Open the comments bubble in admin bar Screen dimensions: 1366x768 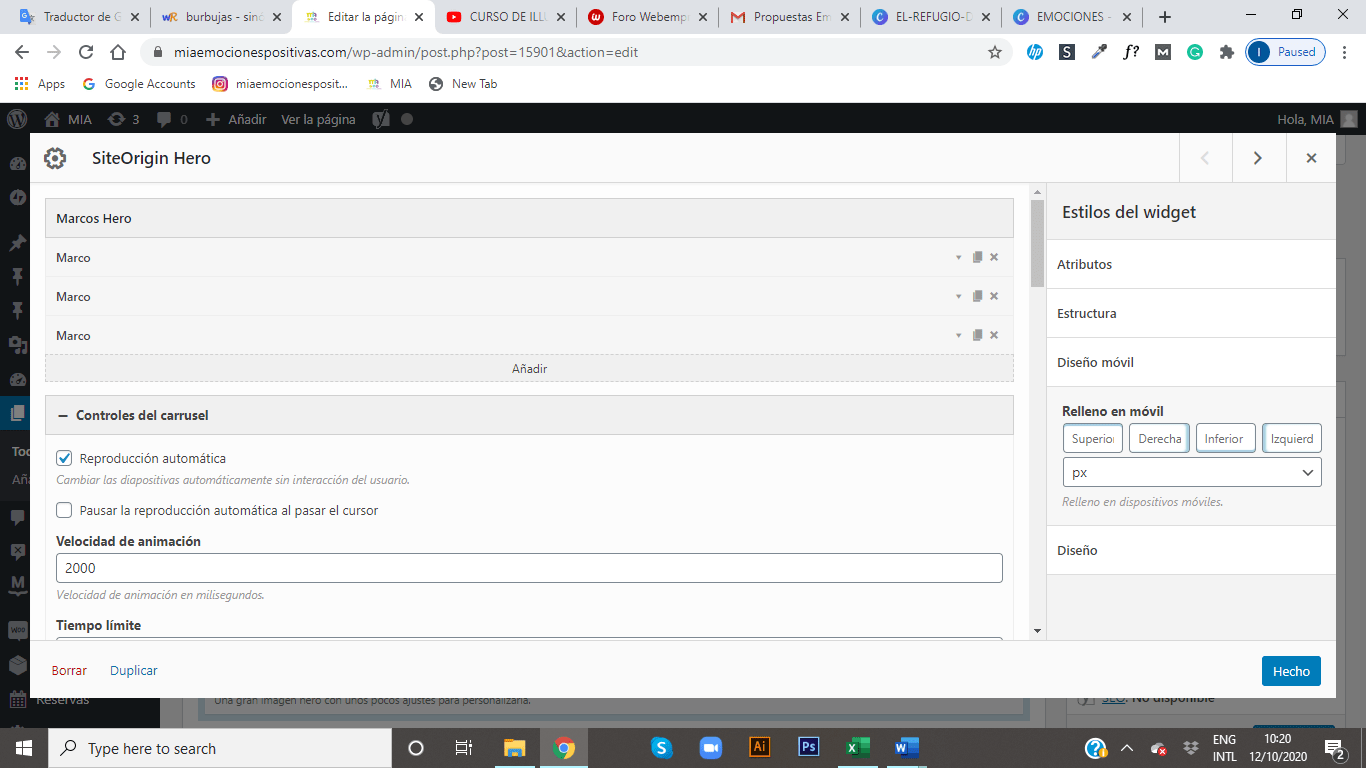(x=171, y=119)
